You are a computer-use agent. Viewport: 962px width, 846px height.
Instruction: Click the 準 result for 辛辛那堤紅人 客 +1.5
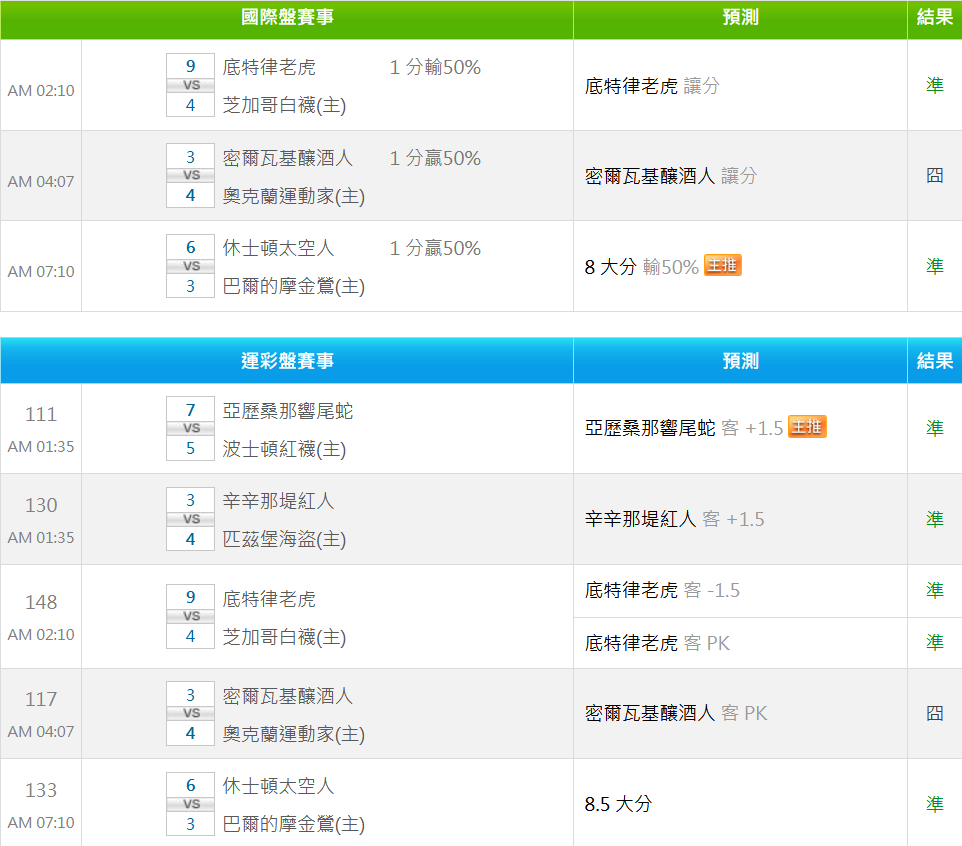point(934,519)
